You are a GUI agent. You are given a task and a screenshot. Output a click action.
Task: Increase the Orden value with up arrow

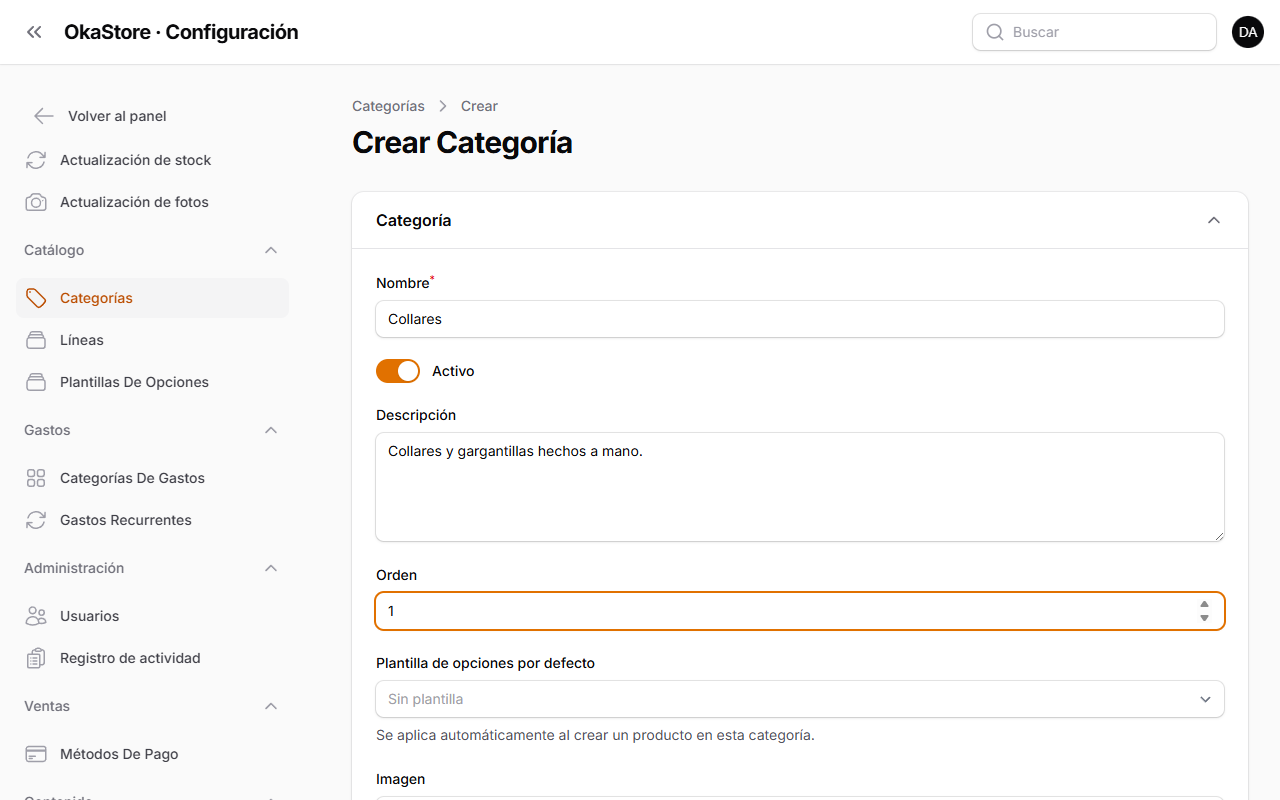pos(1204,604)
